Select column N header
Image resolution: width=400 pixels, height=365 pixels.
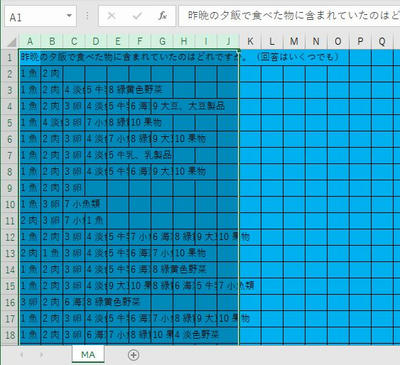tap(316, 41)
